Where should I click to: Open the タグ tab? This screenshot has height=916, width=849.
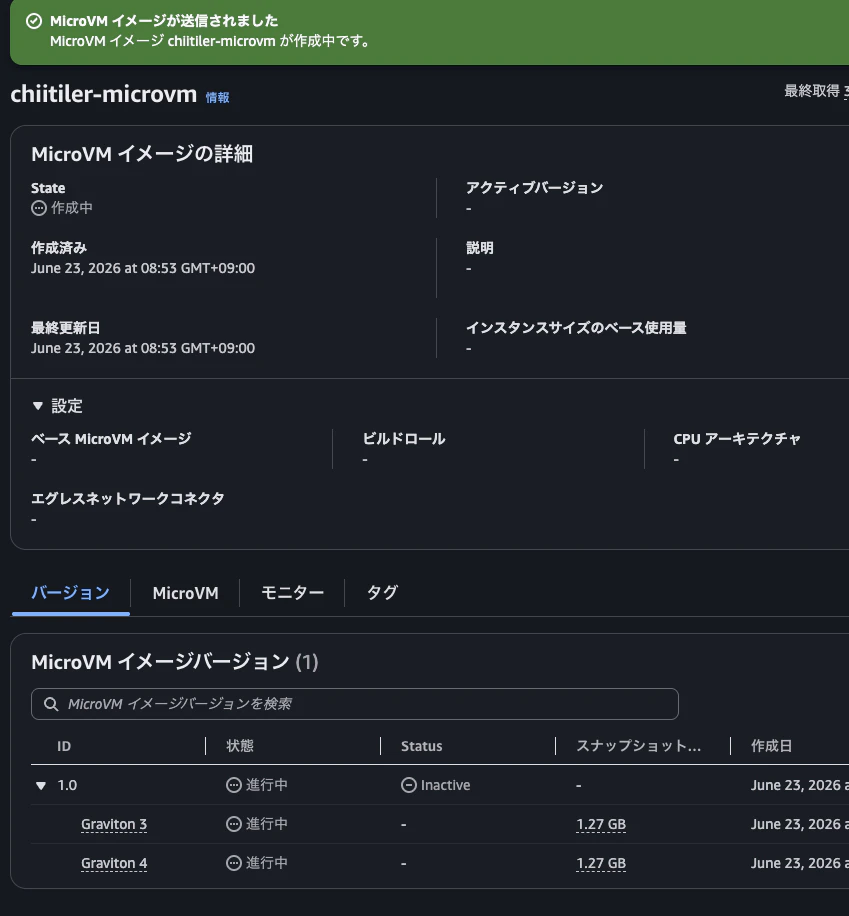(382, 592)
